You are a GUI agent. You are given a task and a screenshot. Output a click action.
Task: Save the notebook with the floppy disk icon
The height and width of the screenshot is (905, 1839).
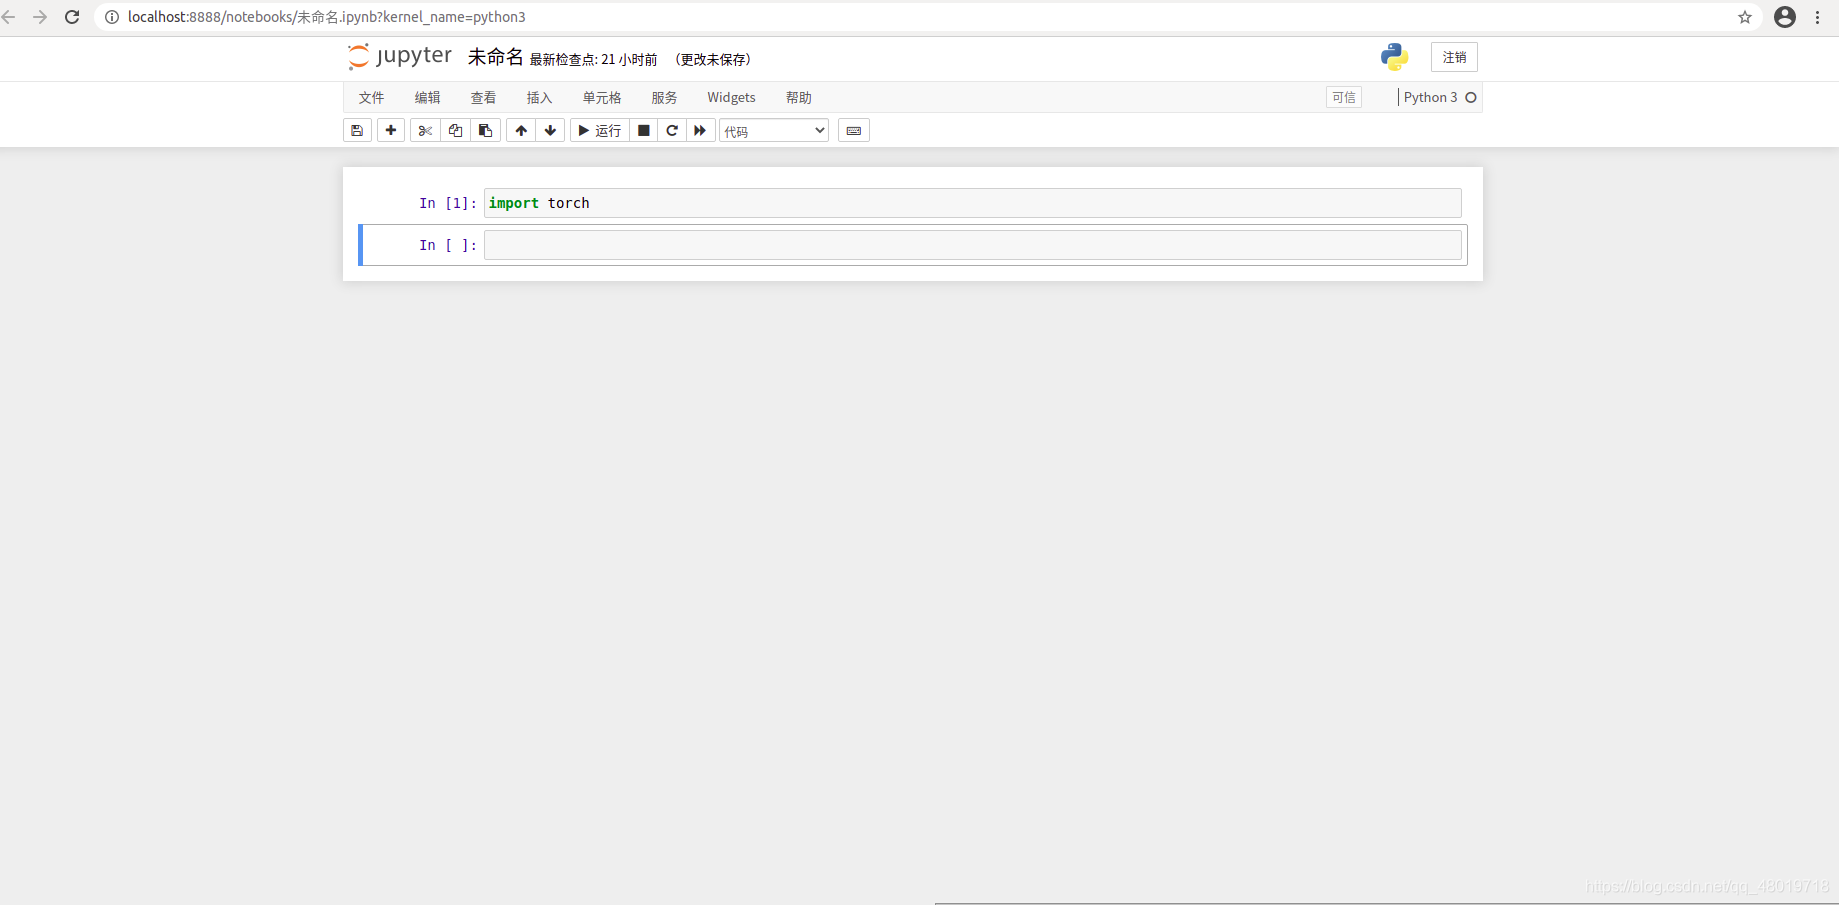point(357,130)
